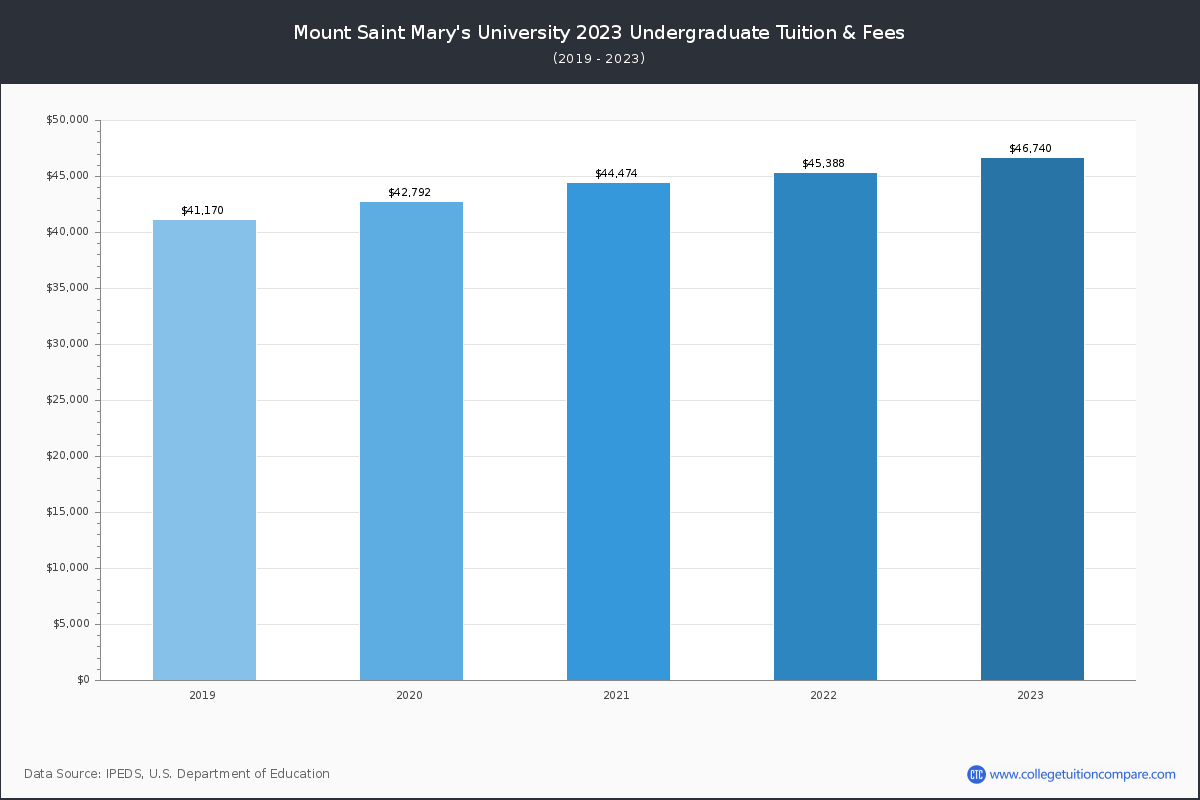This screenshot has height=800, width=1200.
Task: Click the $10,000 y-axis label
Action: point(68,568)
